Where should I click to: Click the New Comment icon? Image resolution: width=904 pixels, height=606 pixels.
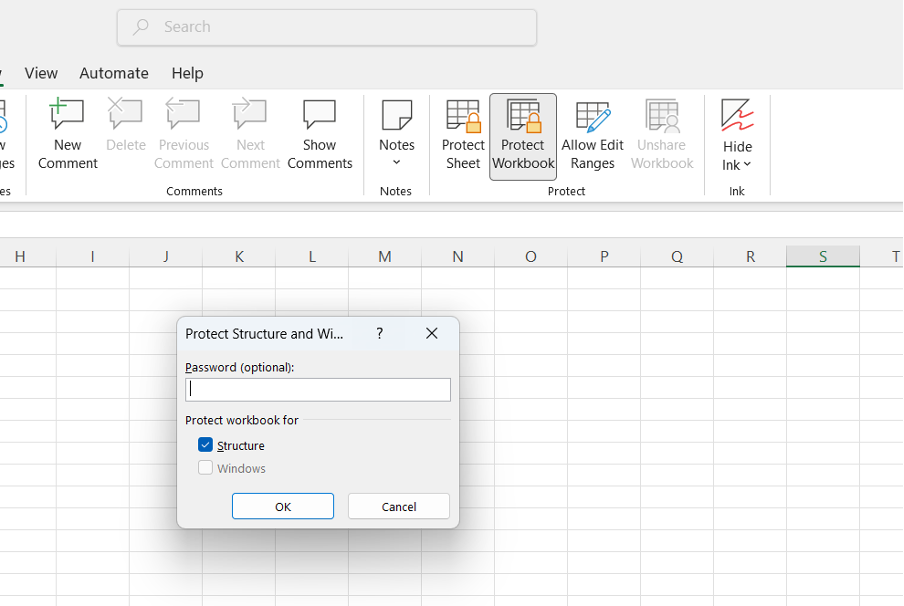pos(67,116)
